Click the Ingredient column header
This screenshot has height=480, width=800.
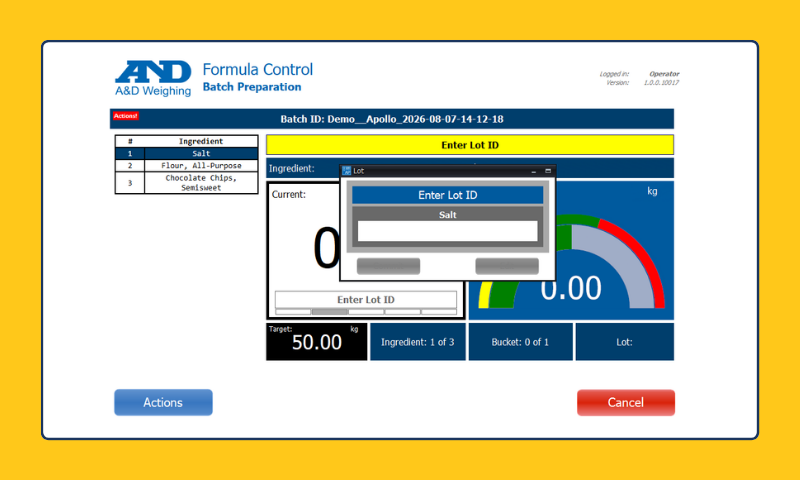pyautogui.click(x=201, y=141)
